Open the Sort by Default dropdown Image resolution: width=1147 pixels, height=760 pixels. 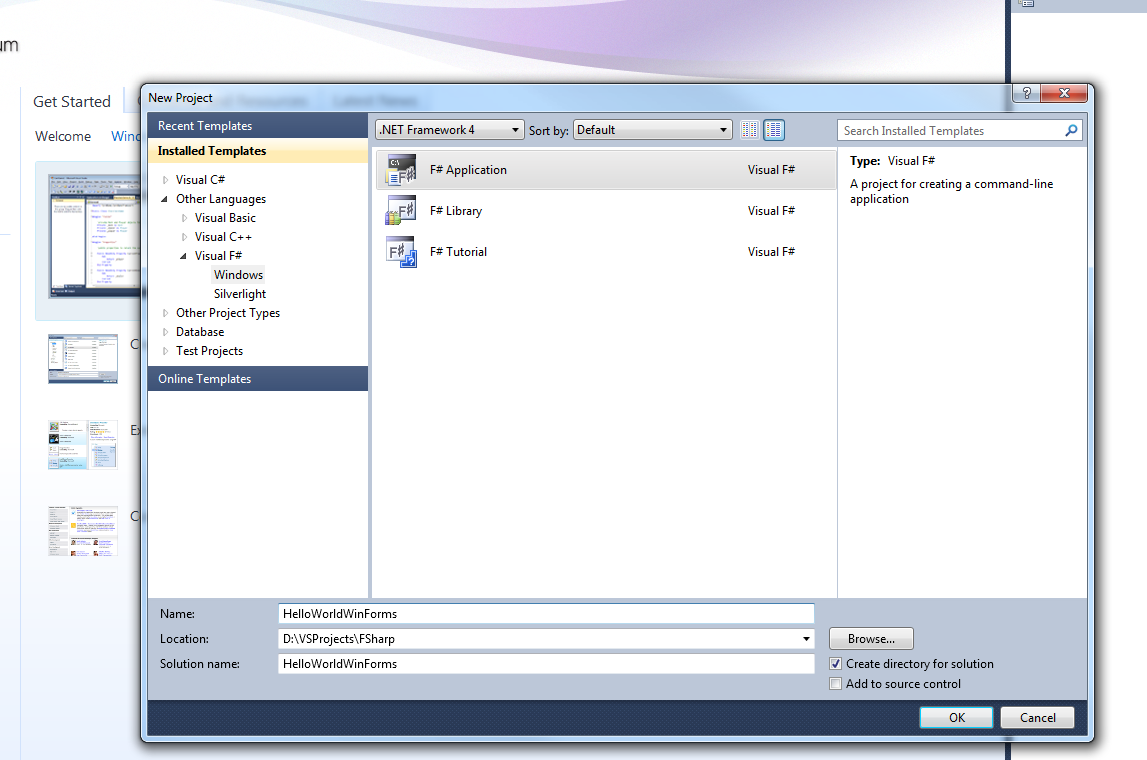653,130
